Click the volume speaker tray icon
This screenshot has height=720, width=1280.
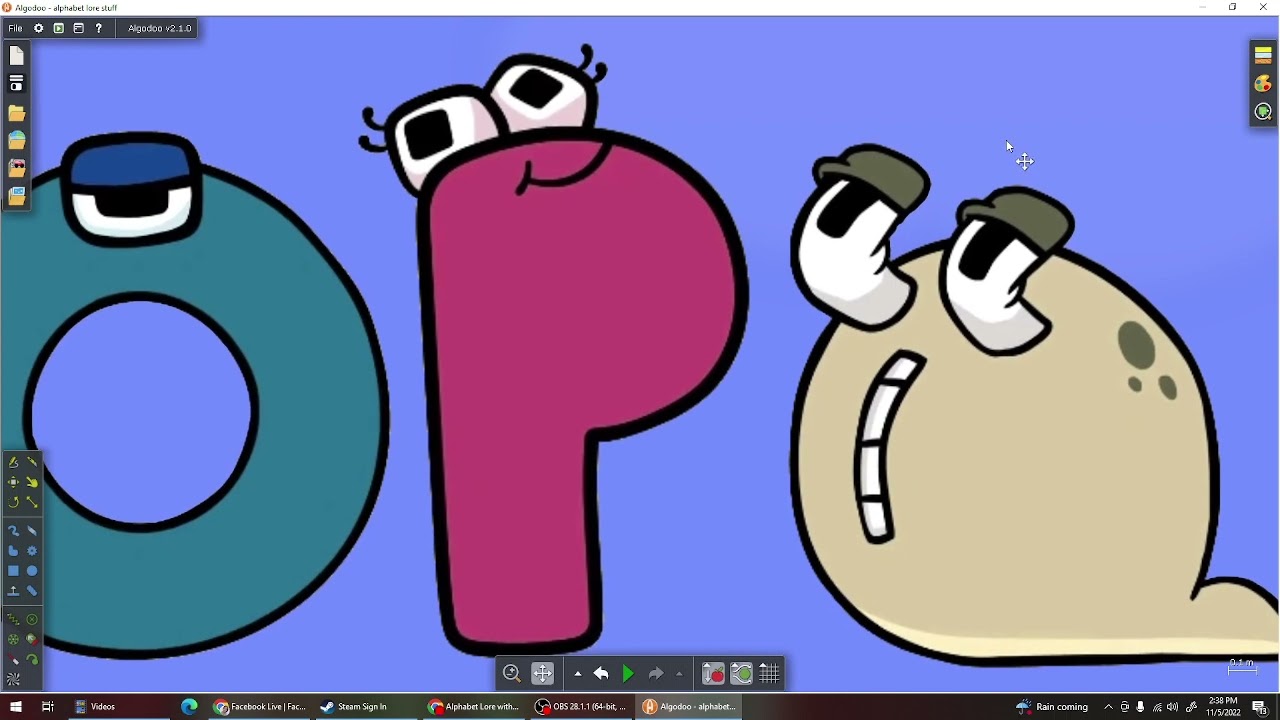click(1172, 707)
